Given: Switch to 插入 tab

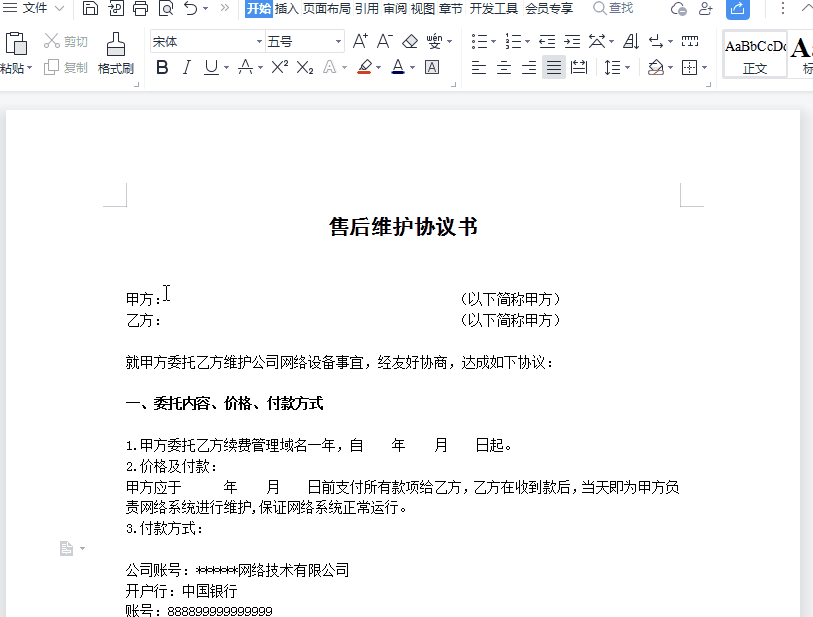Looking at the screenshot, I should point(287,9).
